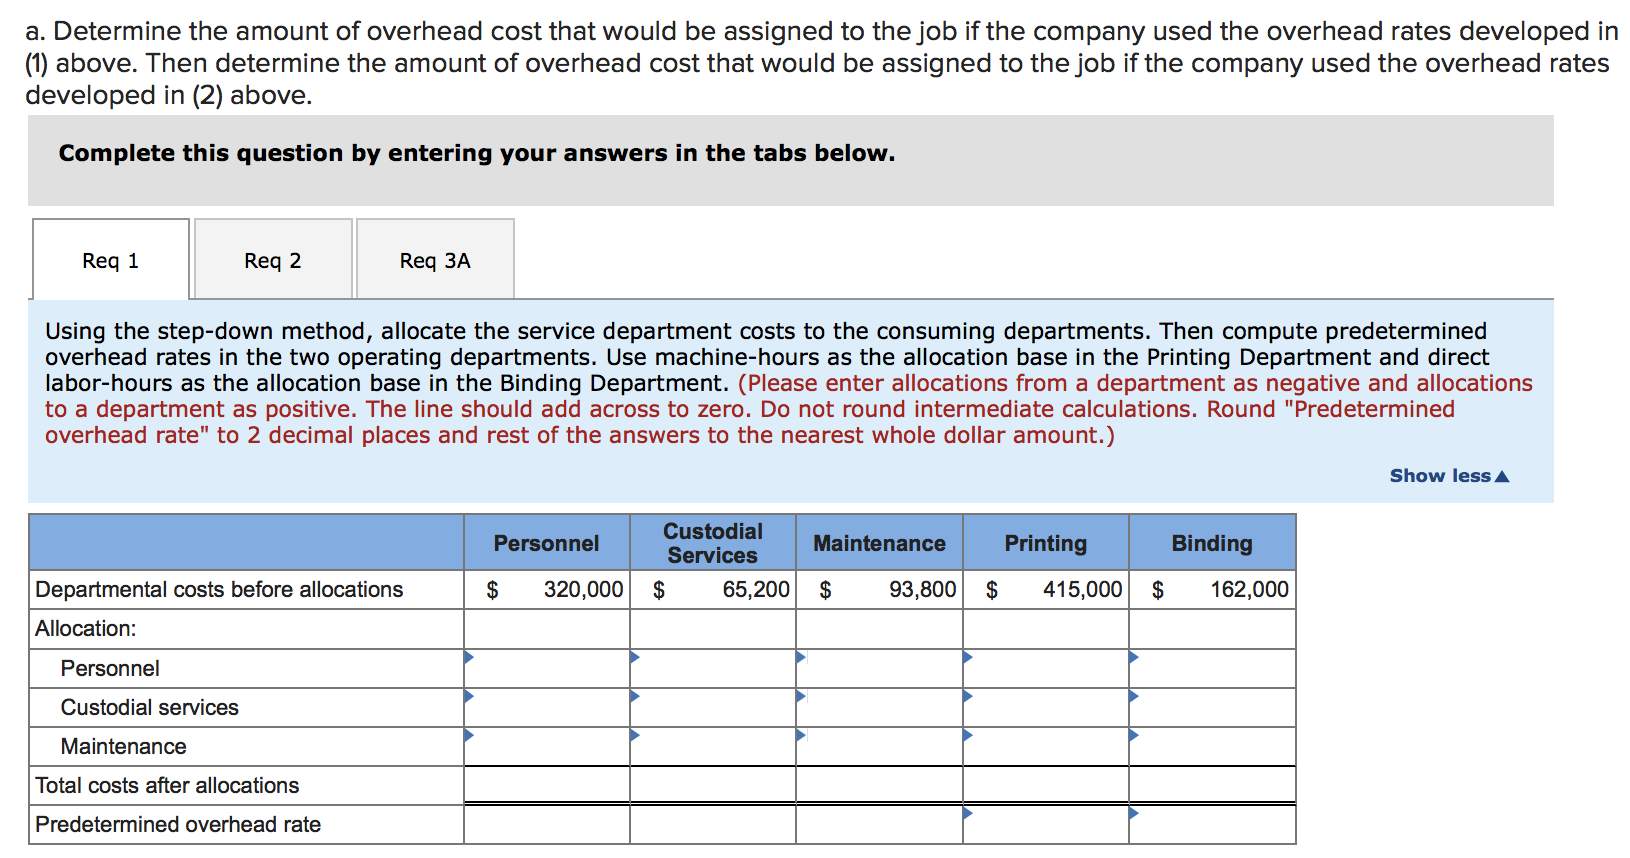This screenshot has height=858, width=1630.
Task: Select the Predetermined overhead rate cell under Printing
Action: point(1045,824)
